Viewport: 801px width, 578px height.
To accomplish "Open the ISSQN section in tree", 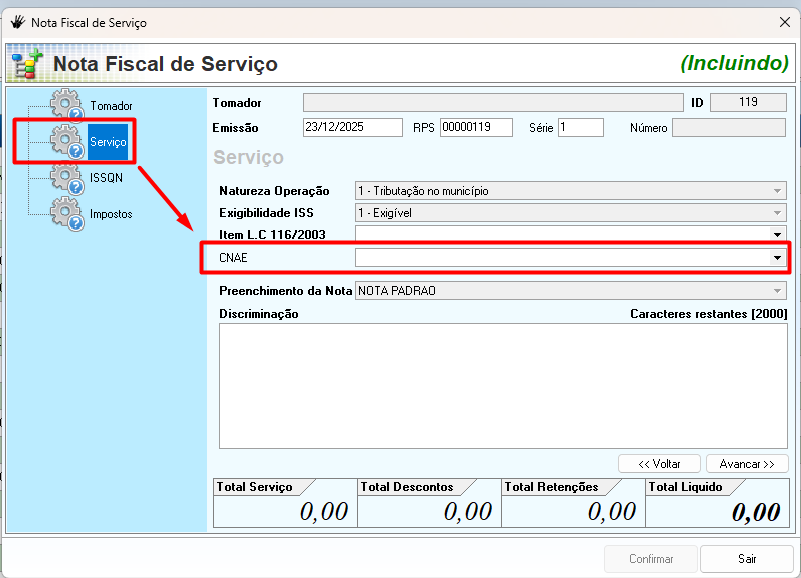I will point(105,178).
